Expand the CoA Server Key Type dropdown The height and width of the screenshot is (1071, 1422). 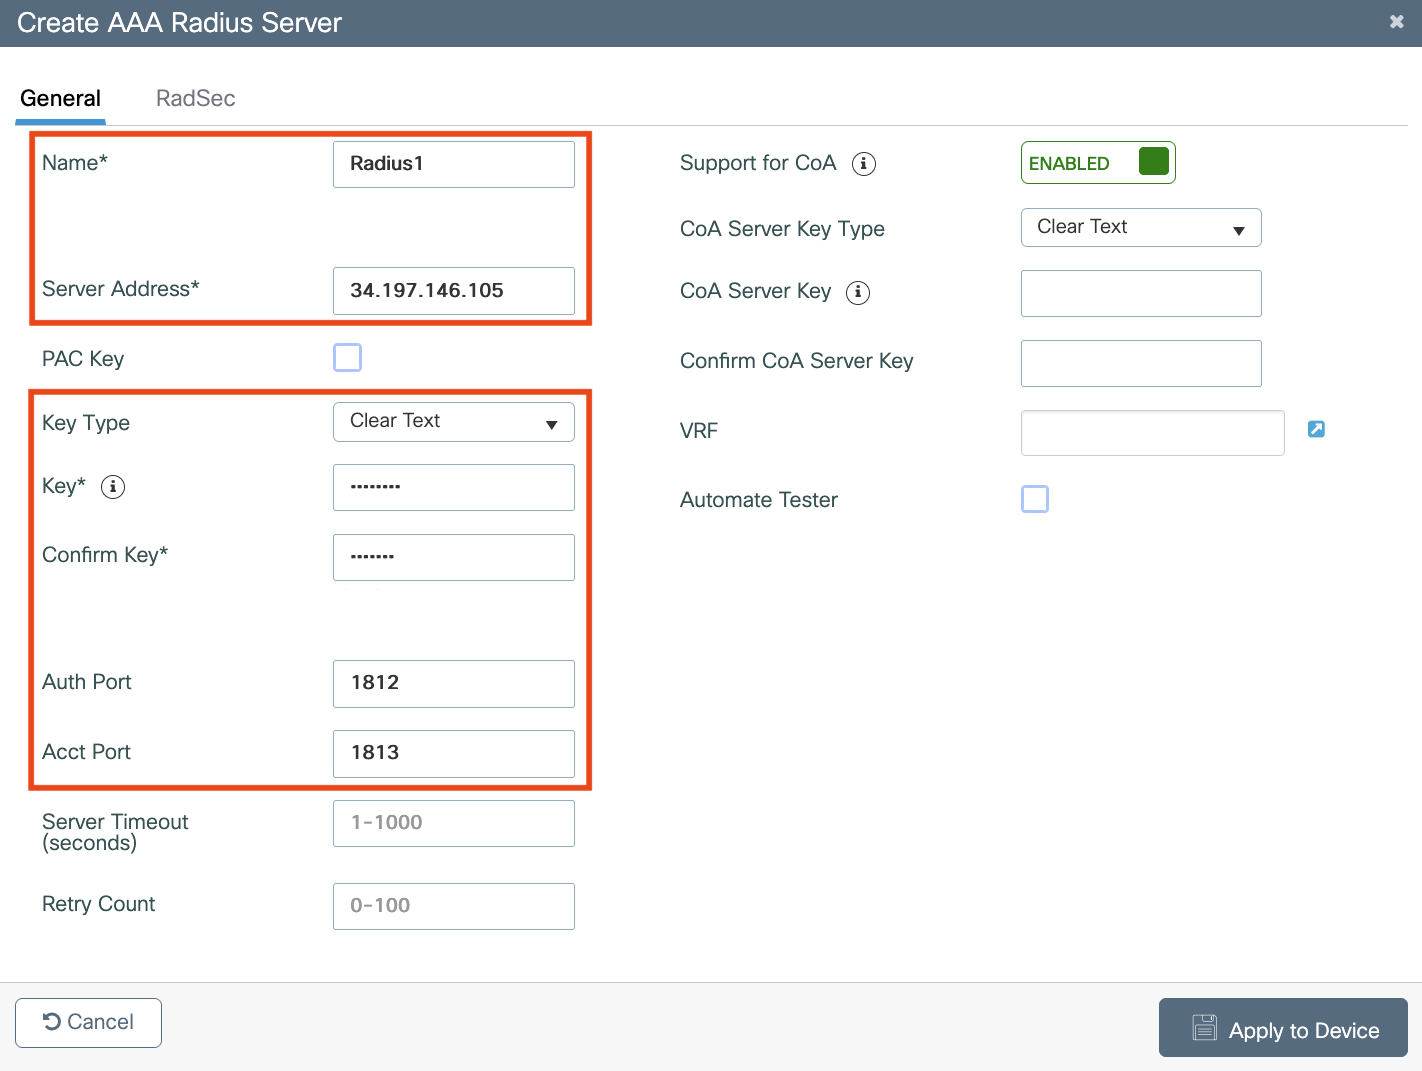pos(1140,228)
